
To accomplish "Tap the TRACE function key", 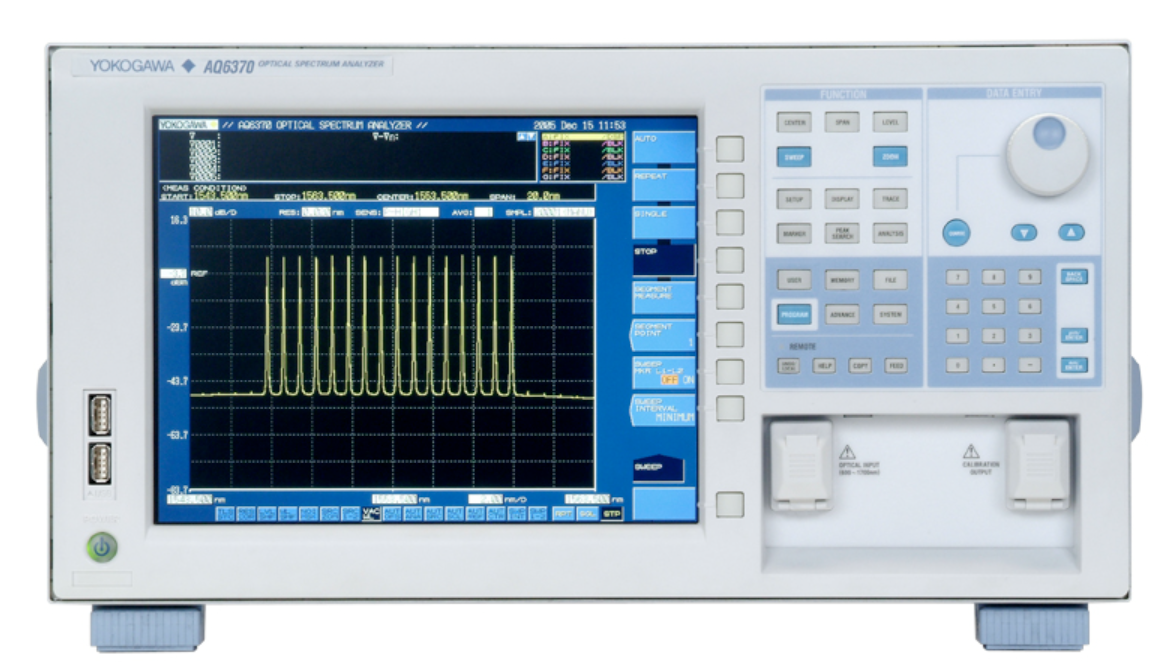I will 890,199.
